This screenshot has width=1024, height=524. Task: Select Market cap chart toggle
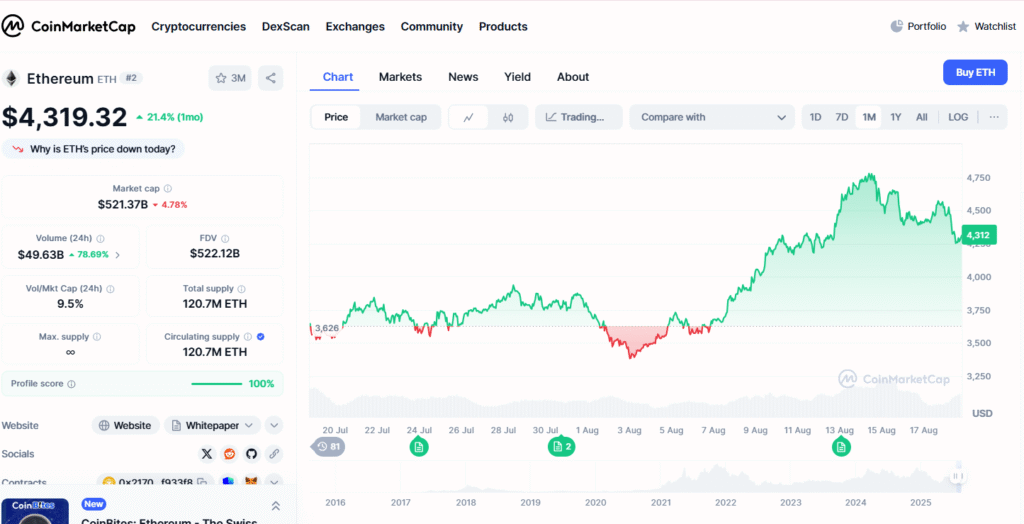[x=400, y=117]
